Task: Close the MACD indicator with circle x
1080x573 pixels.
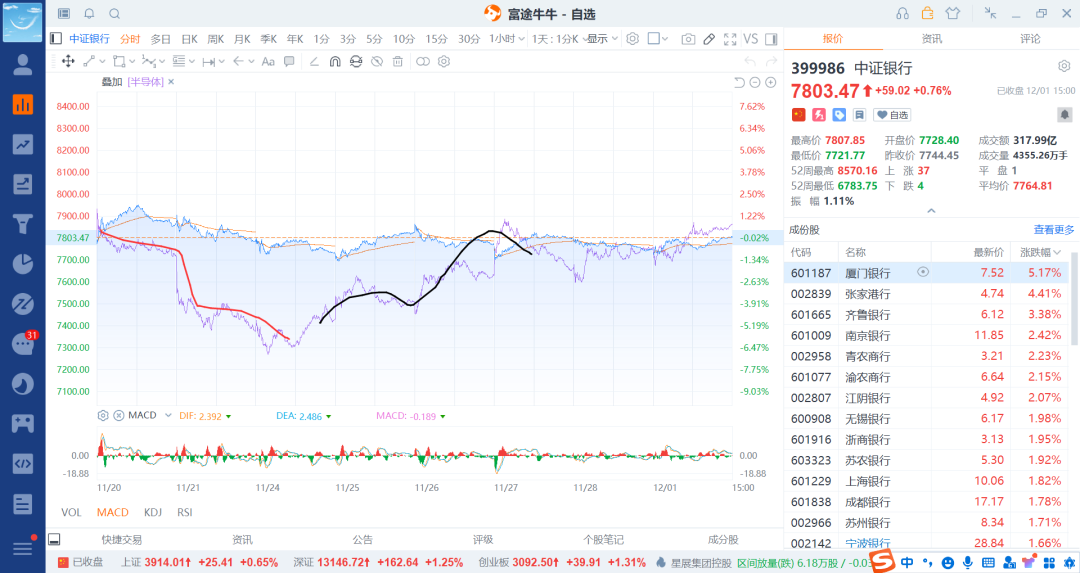Action: coord(118,415)
